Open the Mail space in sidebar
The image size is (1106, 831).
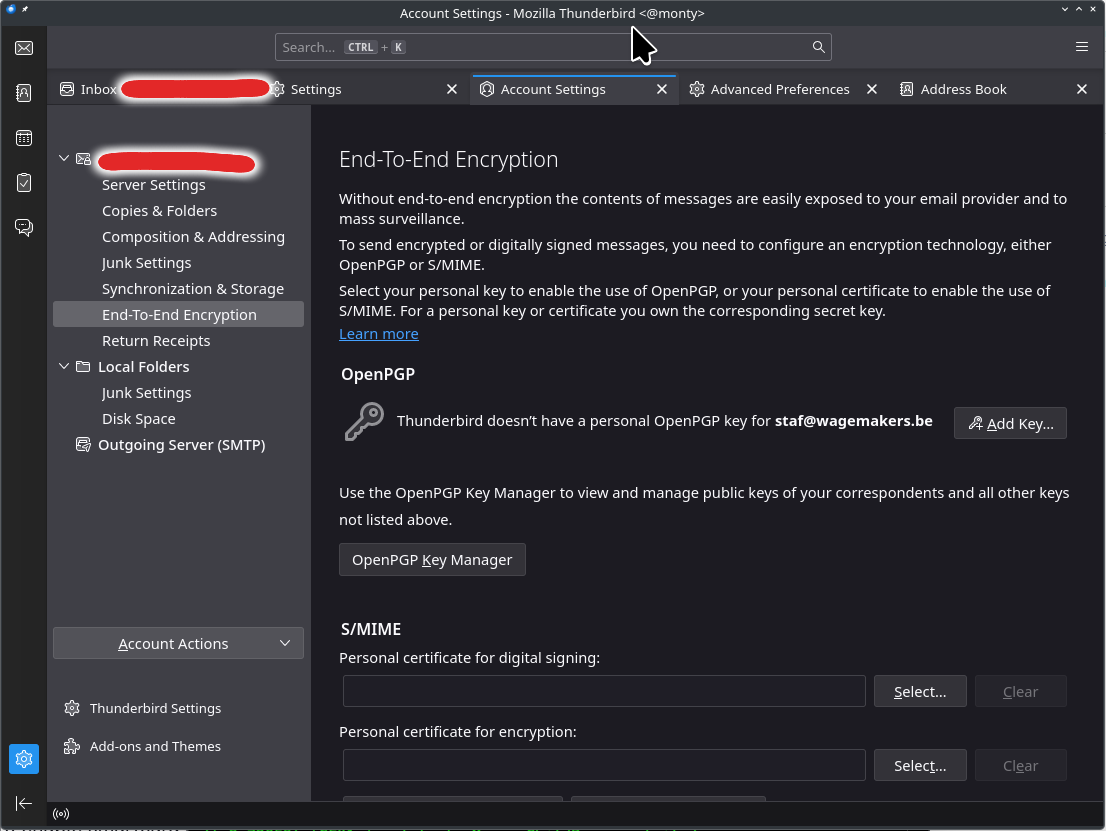point(24,48)
